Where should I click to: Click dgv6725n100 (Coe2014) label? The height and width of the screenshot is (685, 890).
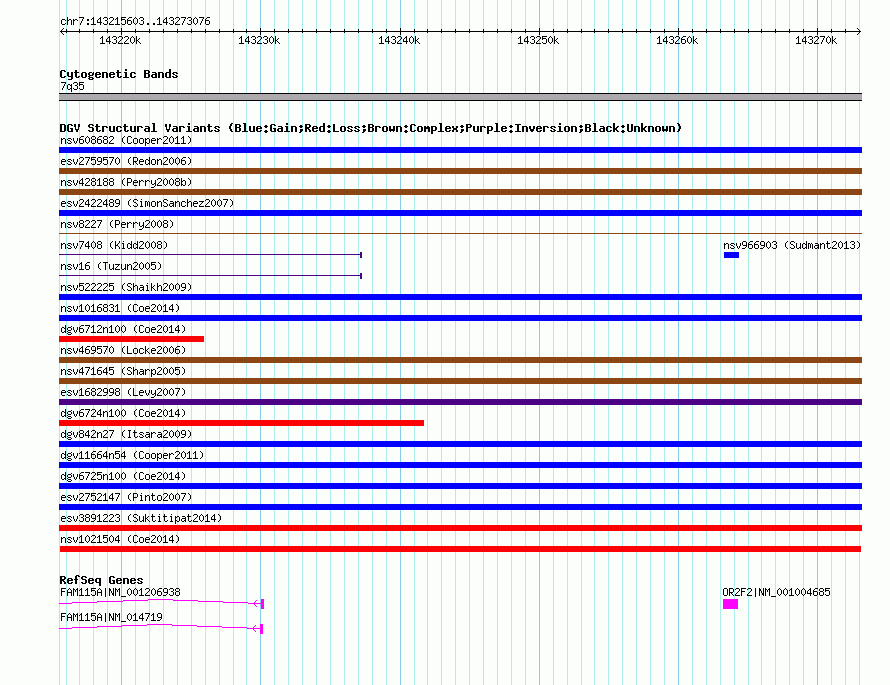pyautogui.click(x=123, y=476)
